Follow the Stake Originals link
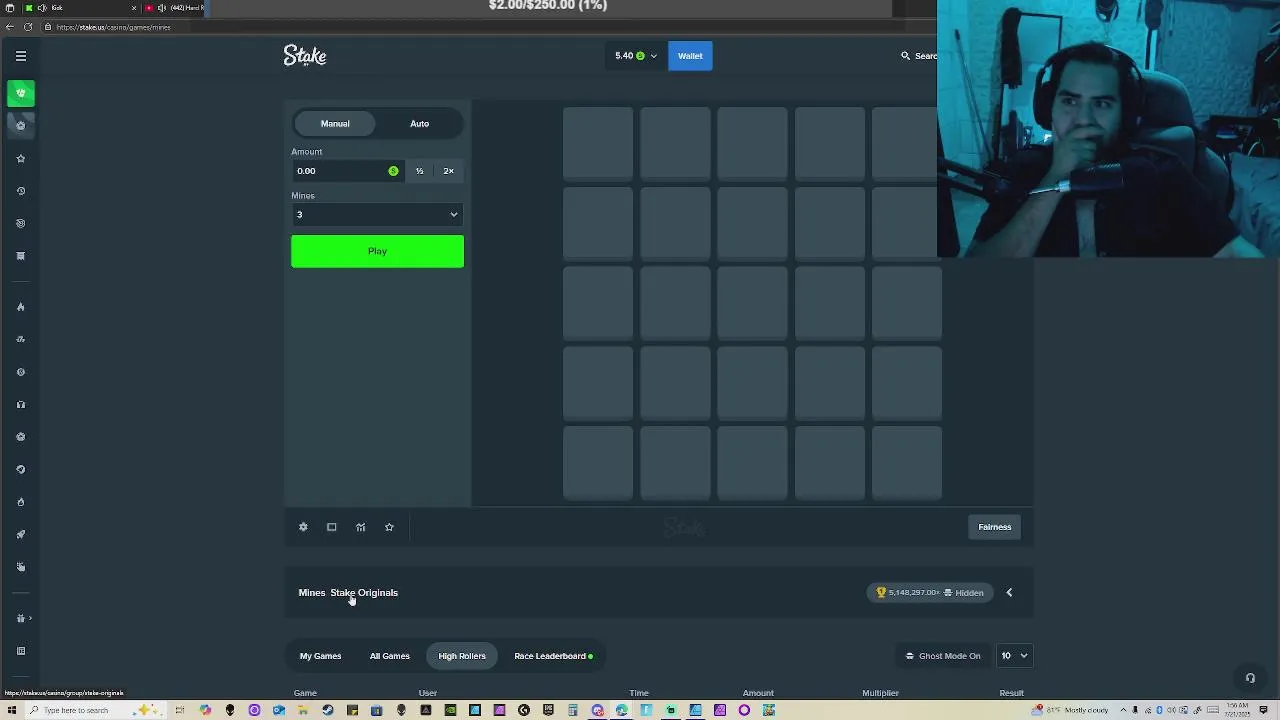The height and width of the screenshot is (720, 1280). click(364, 593)
